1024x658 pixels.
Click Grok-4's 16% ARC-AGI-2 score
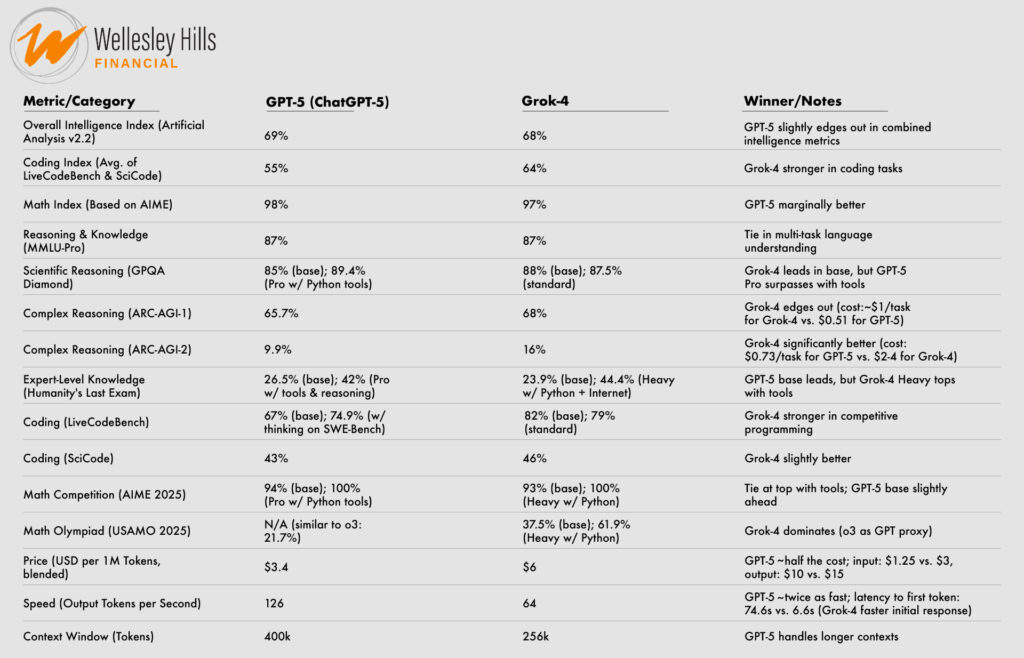click(x=534, y=350)
